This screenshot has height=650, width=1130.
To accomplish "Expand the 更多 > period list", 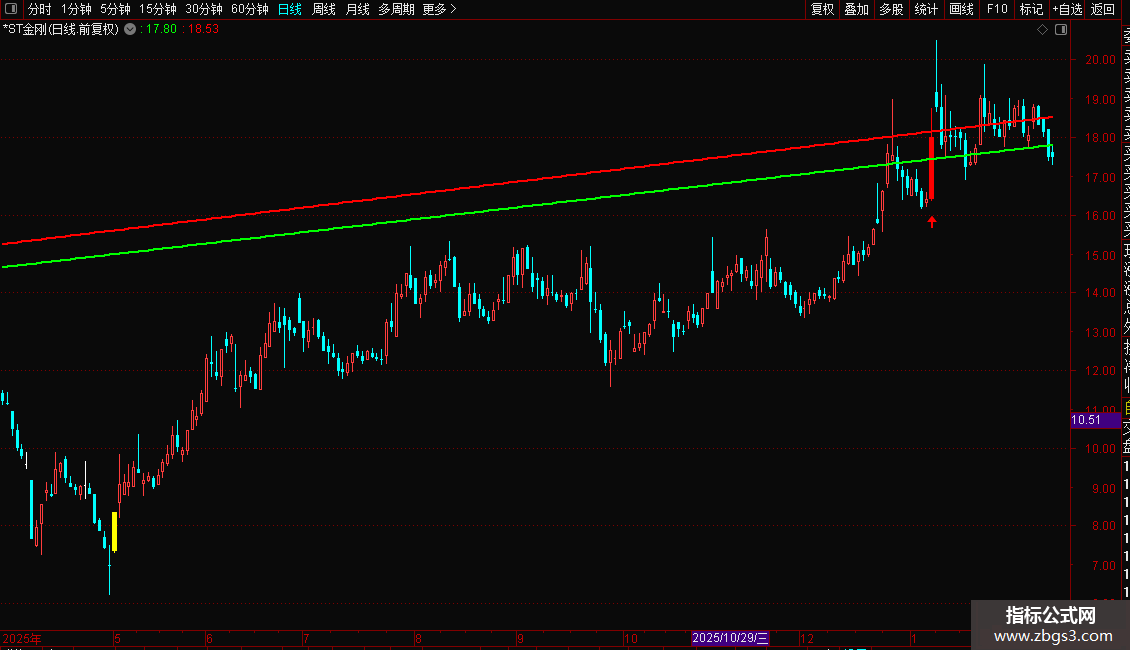I will coord(440,9).
